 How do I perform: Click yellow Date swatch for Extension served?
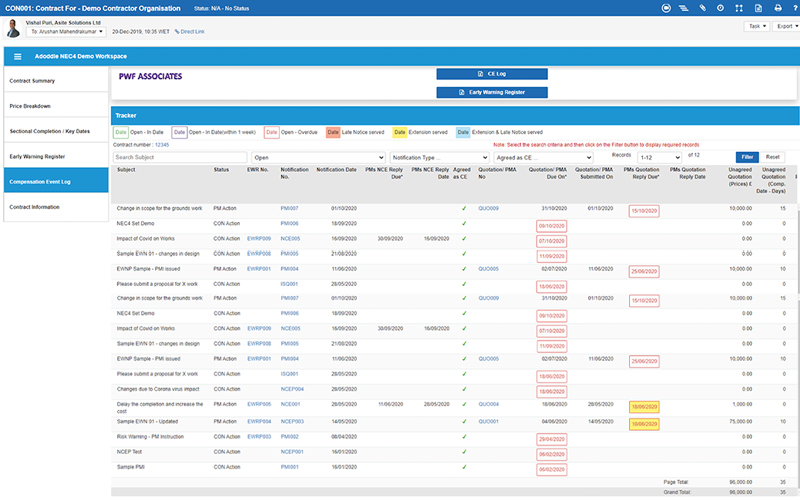tap(399, 132)
